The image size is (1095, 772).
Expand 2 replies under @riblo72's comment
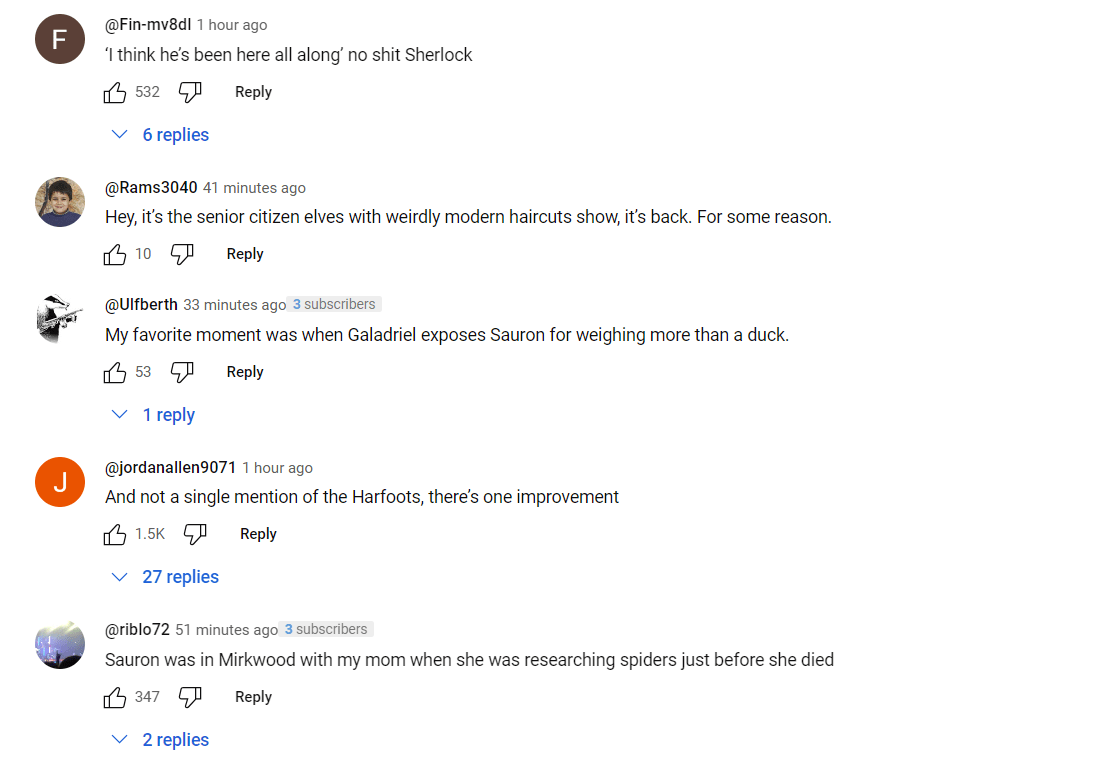[161, 740]
